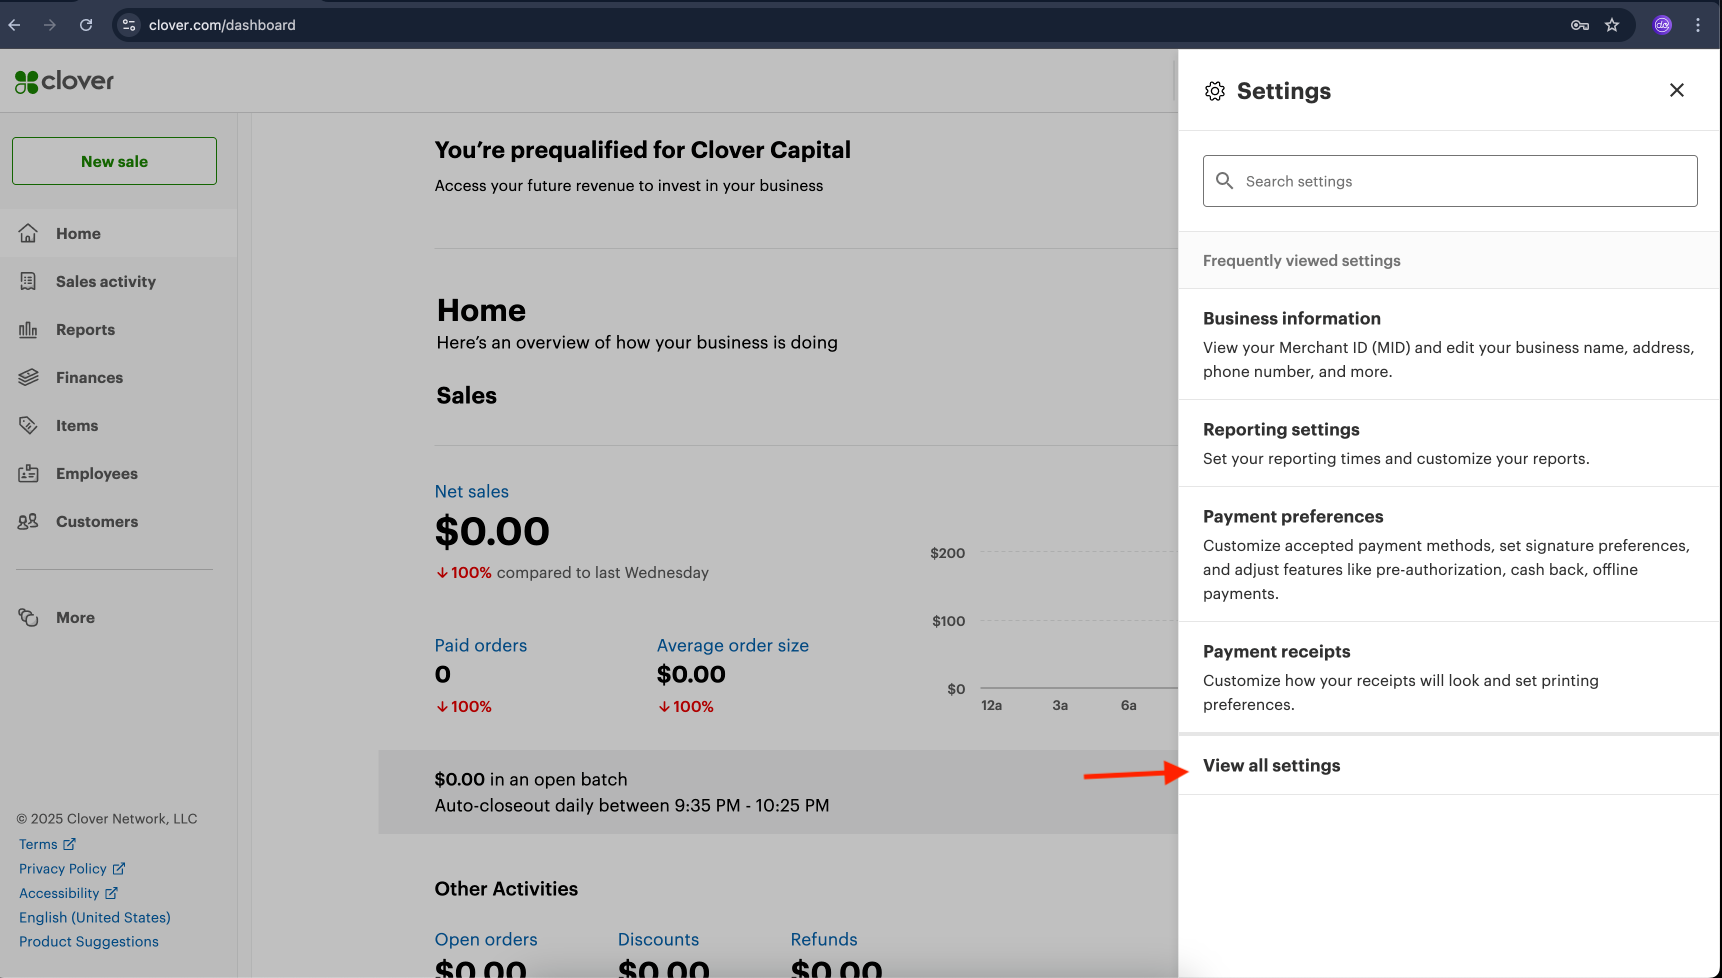Focus the Search settings field
The image size is (1722, 978).
[1450, 181]
